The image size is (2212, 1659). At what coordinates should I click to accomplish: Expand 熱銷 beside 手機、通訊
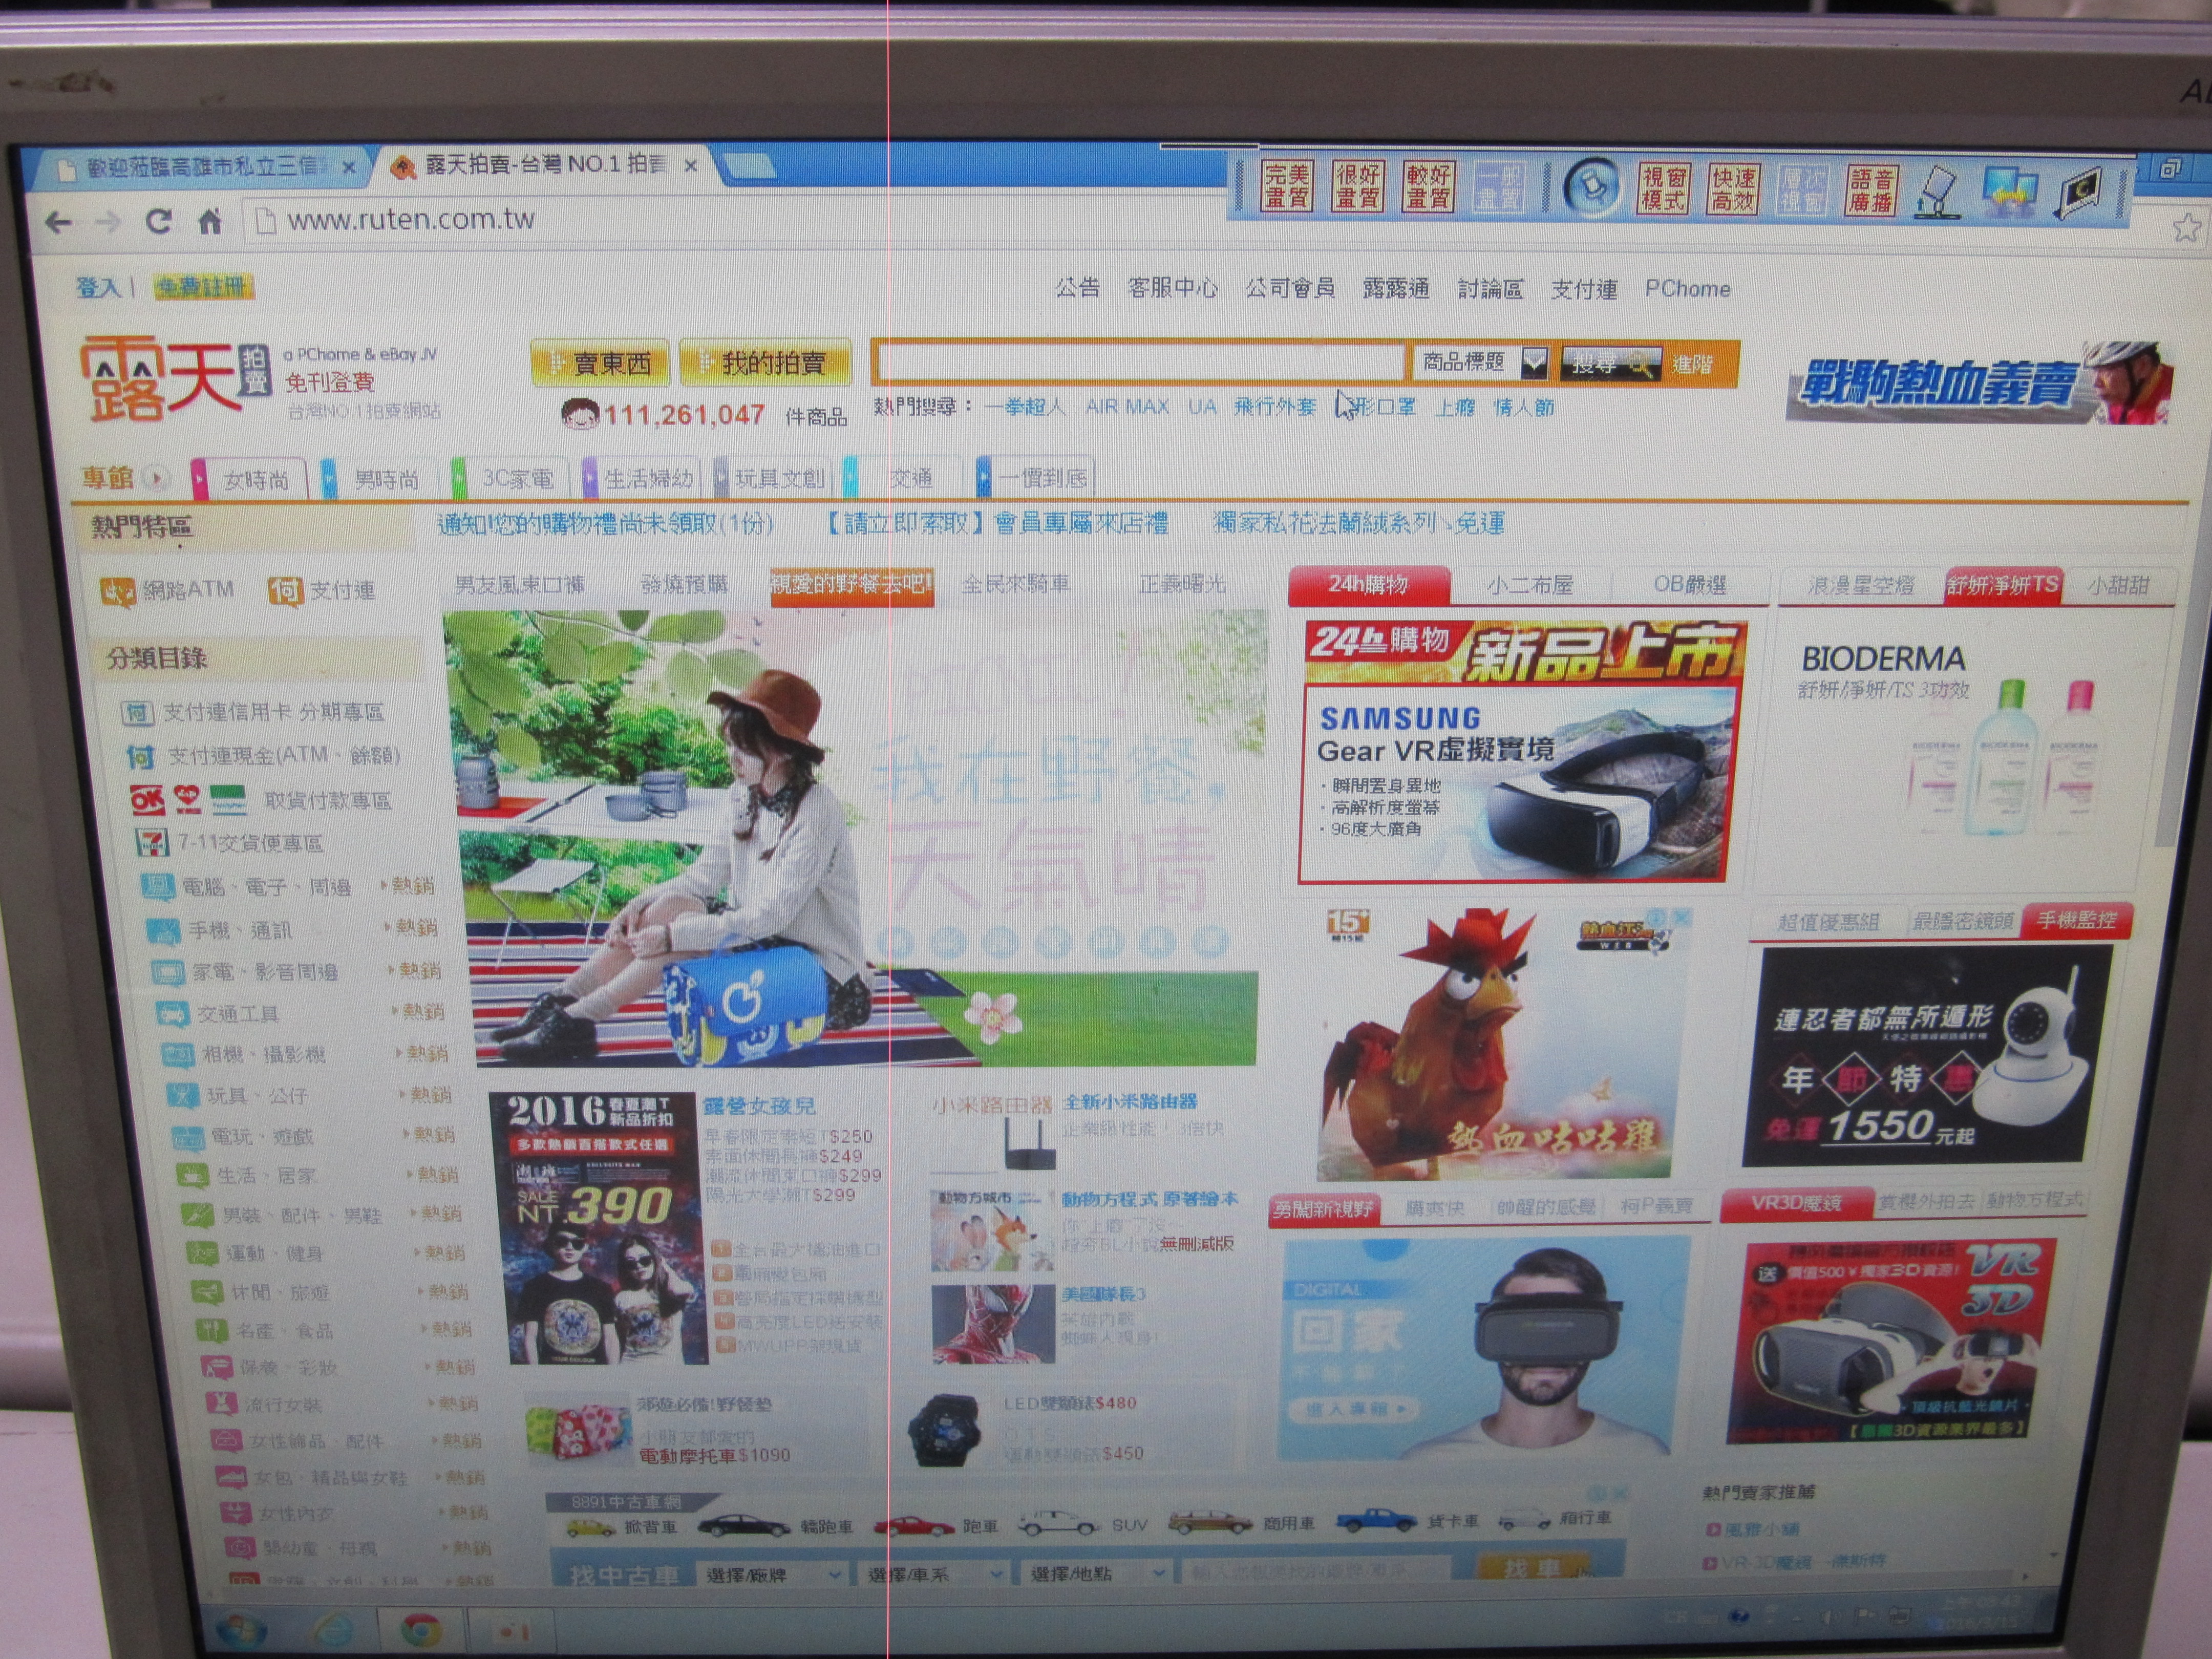click(412, 927)
